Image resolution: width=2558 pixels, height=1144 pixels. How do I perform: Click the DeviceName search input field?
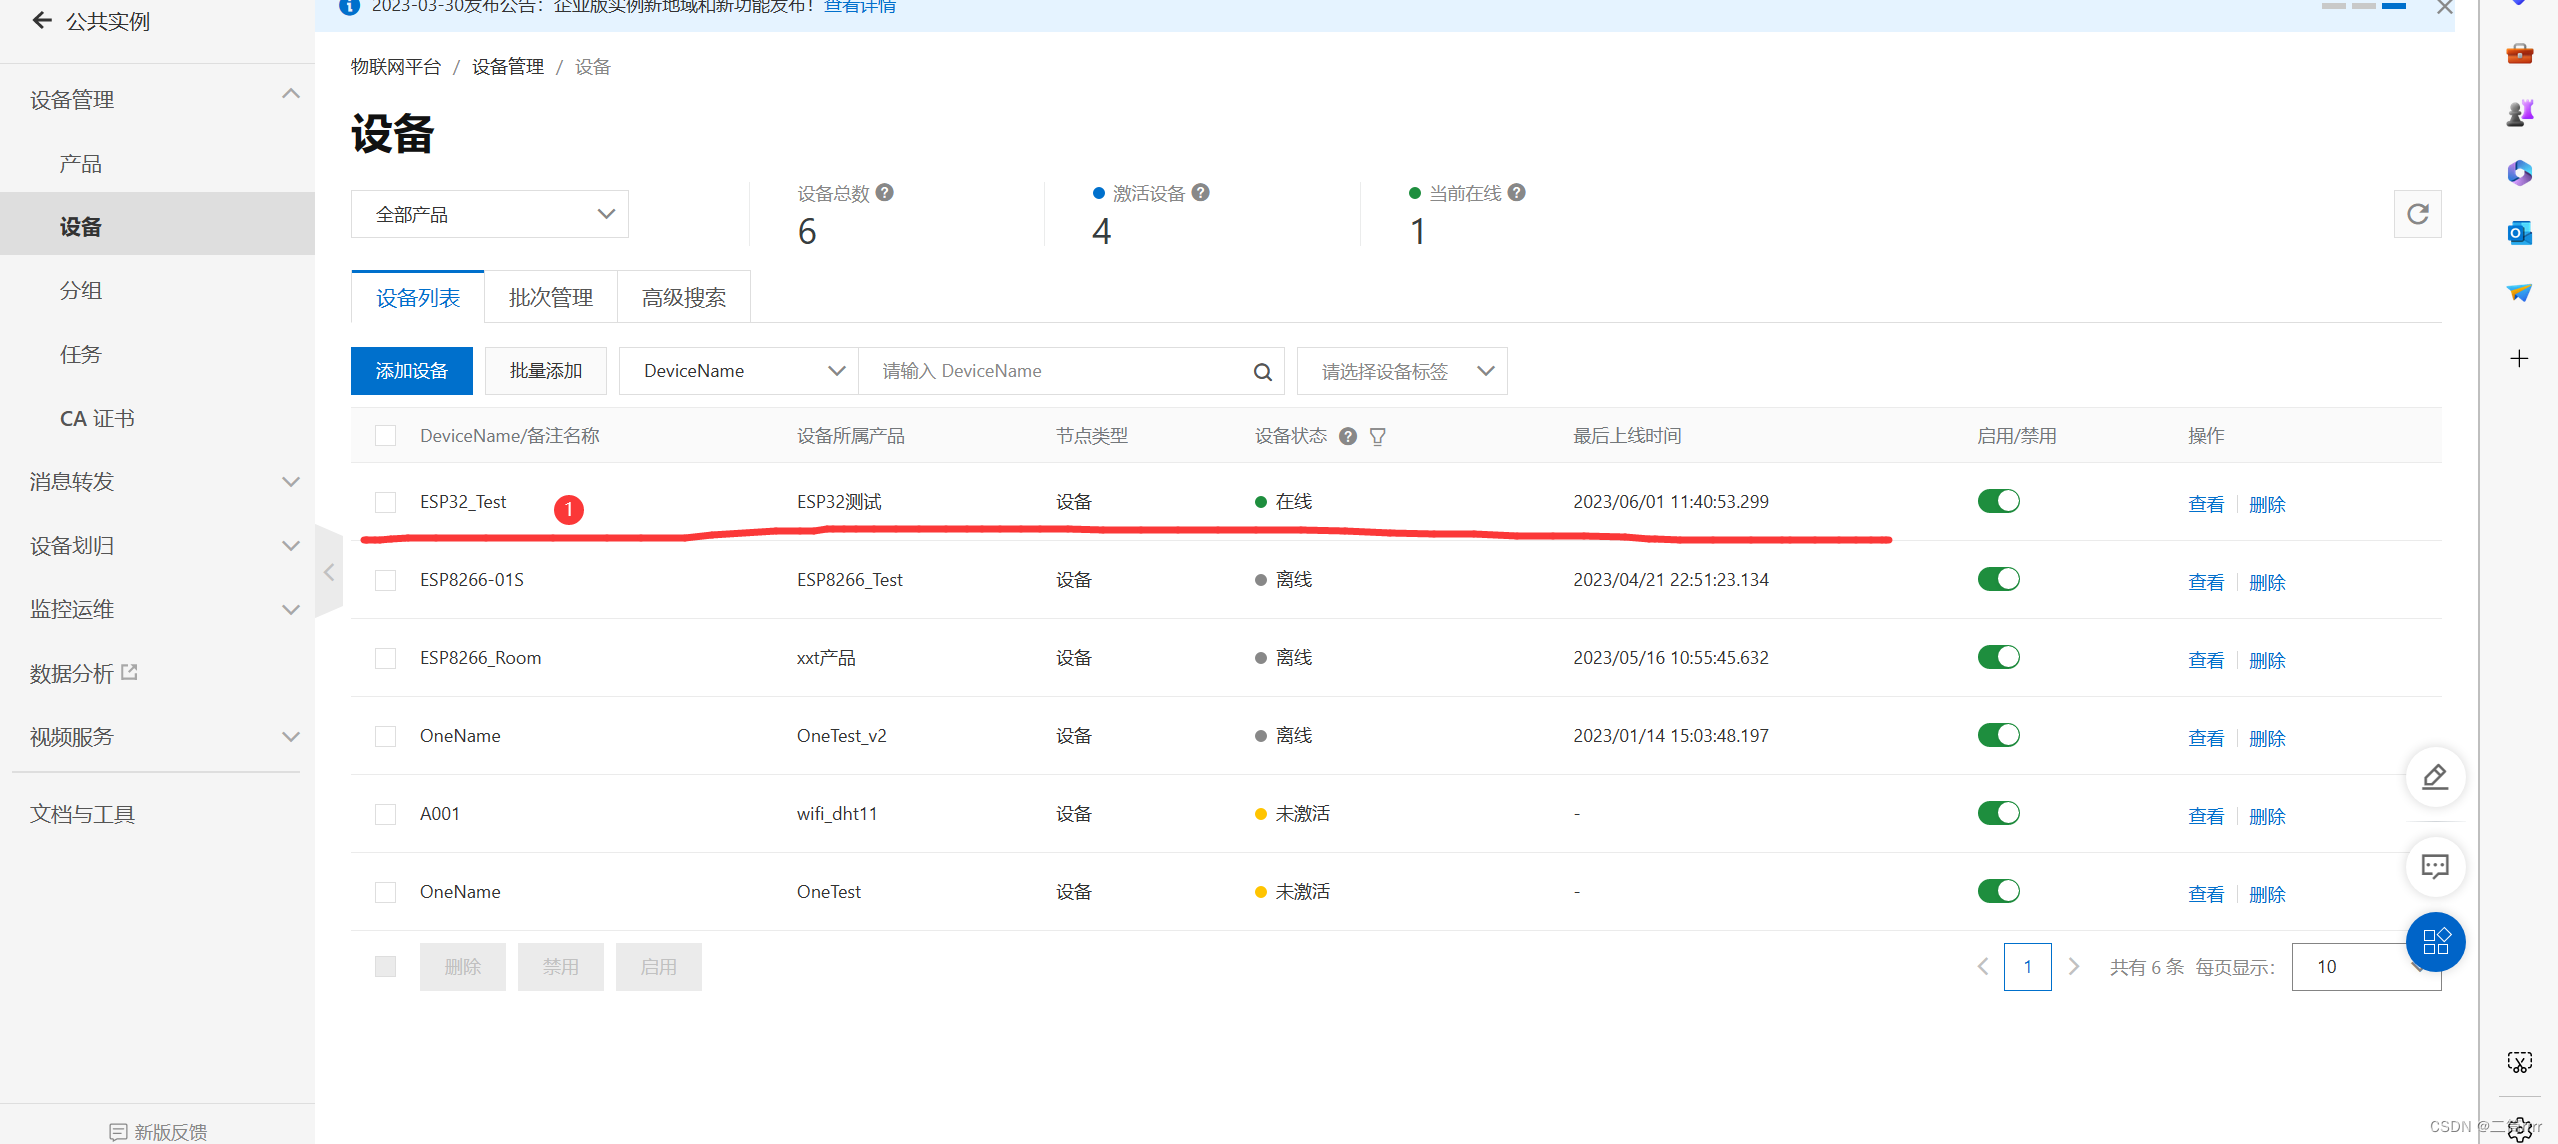1050,371
